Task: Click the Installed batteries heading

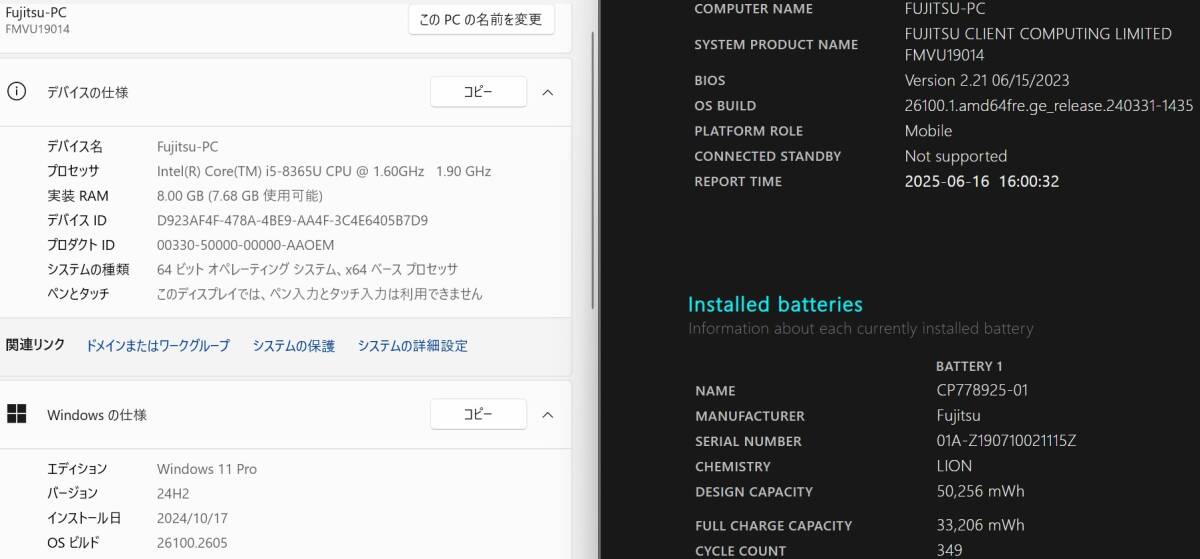Action: tap(775, 304)
